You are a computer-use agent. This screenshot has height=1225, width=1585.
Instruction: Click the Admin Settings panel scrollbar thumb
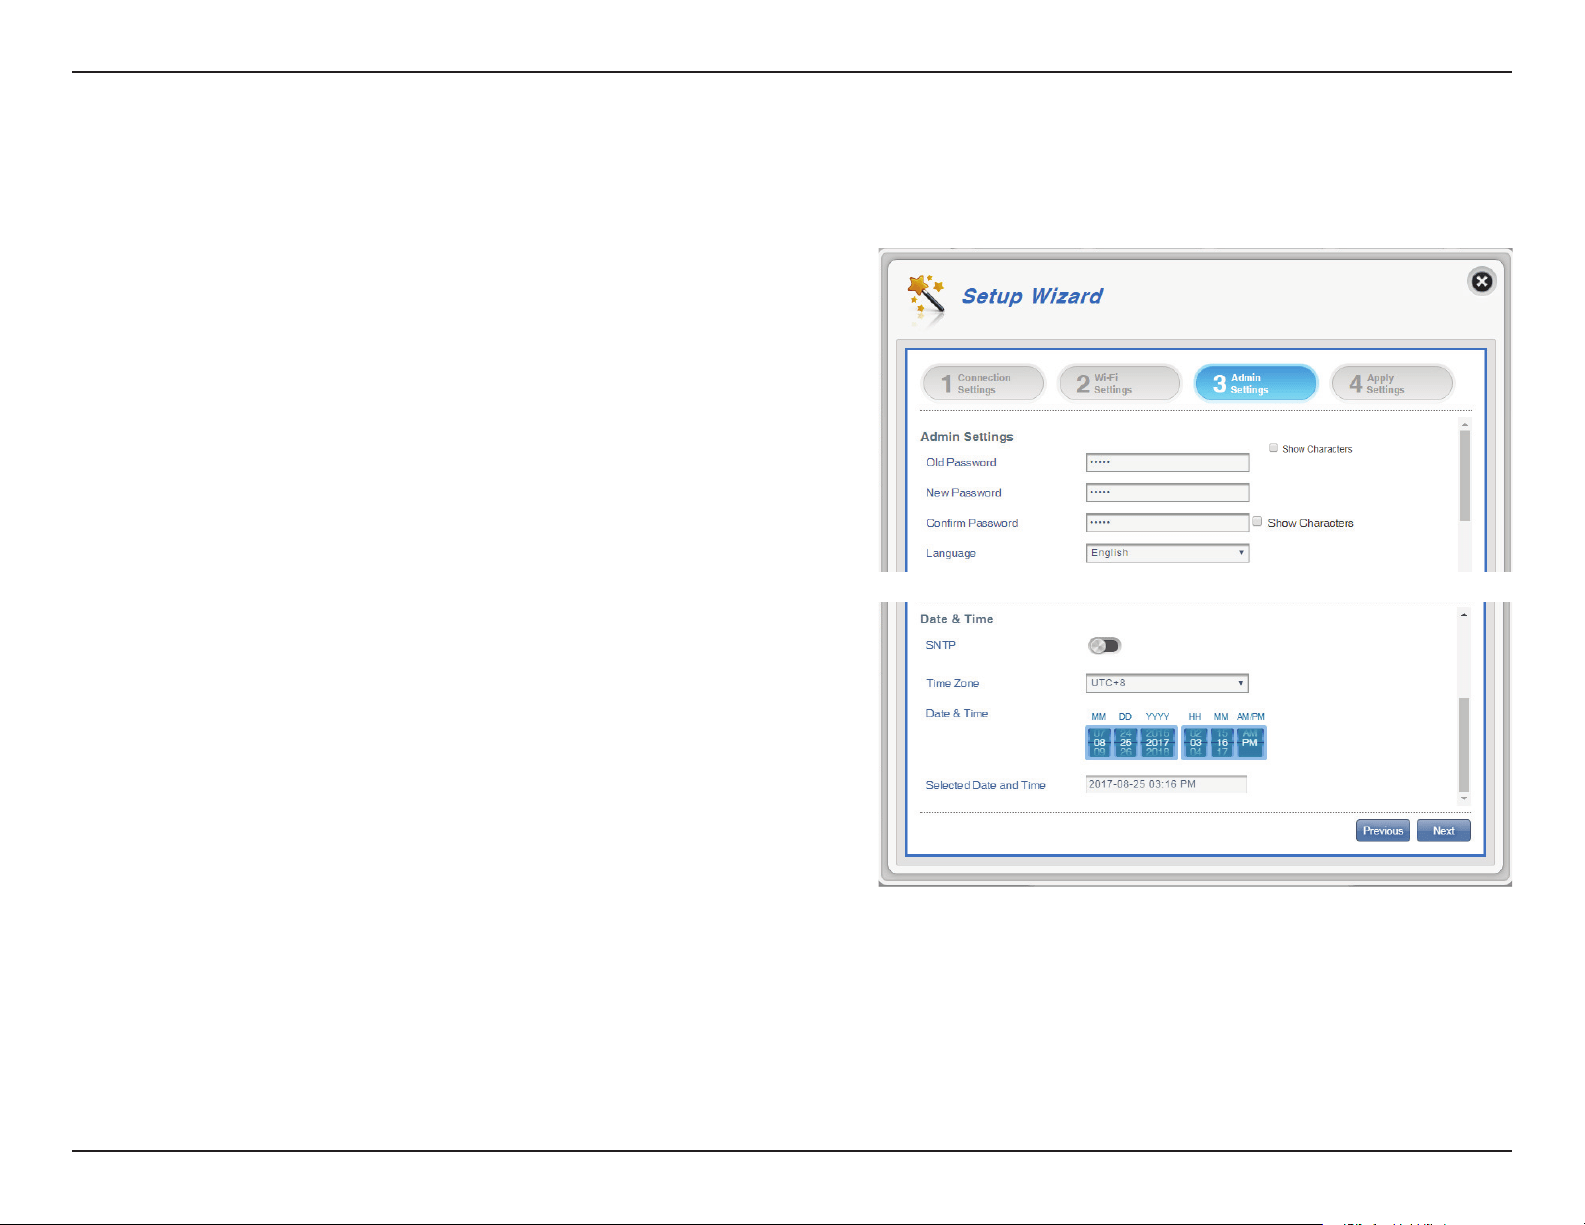coord(1464,476)
